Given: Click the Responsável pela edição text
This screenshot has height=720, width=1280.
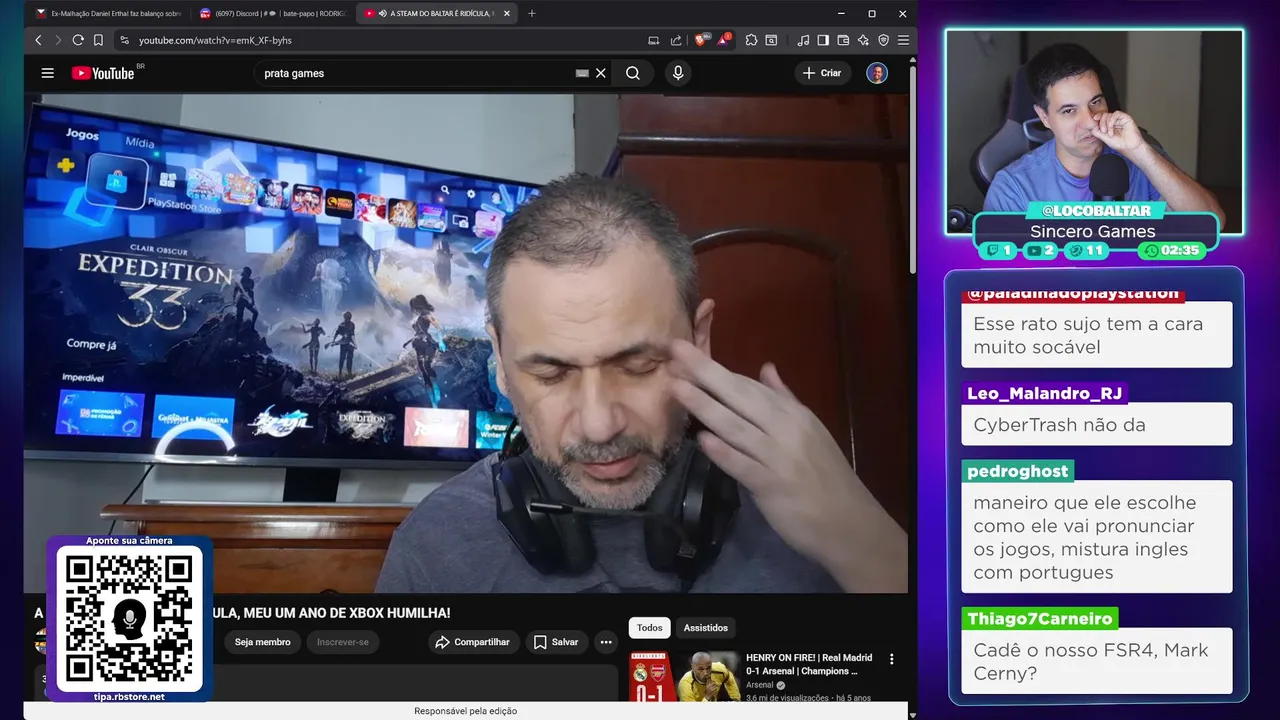Looking at the screenshot, I should coord(466,711).
